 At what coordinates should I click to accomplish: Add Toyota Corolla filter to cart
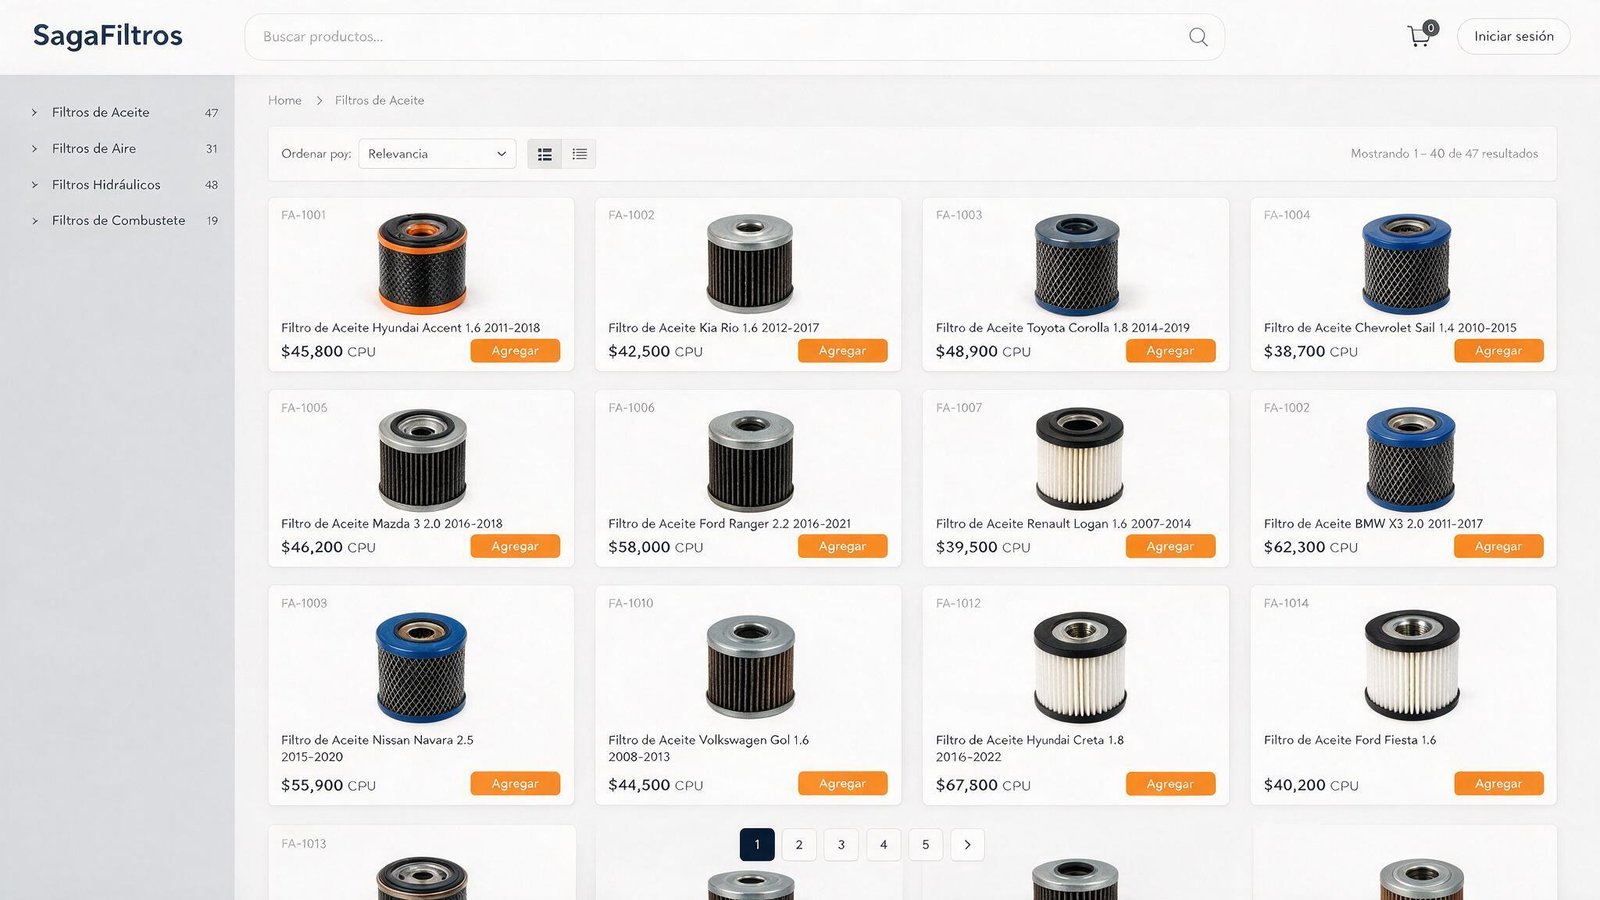coord(1170,351)
